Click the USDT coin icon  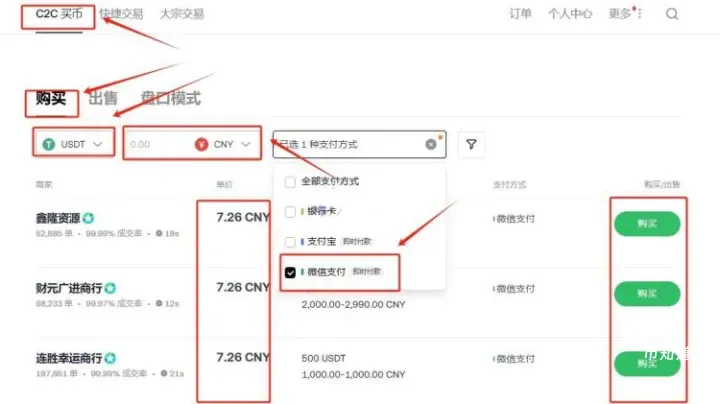(48, 144)
